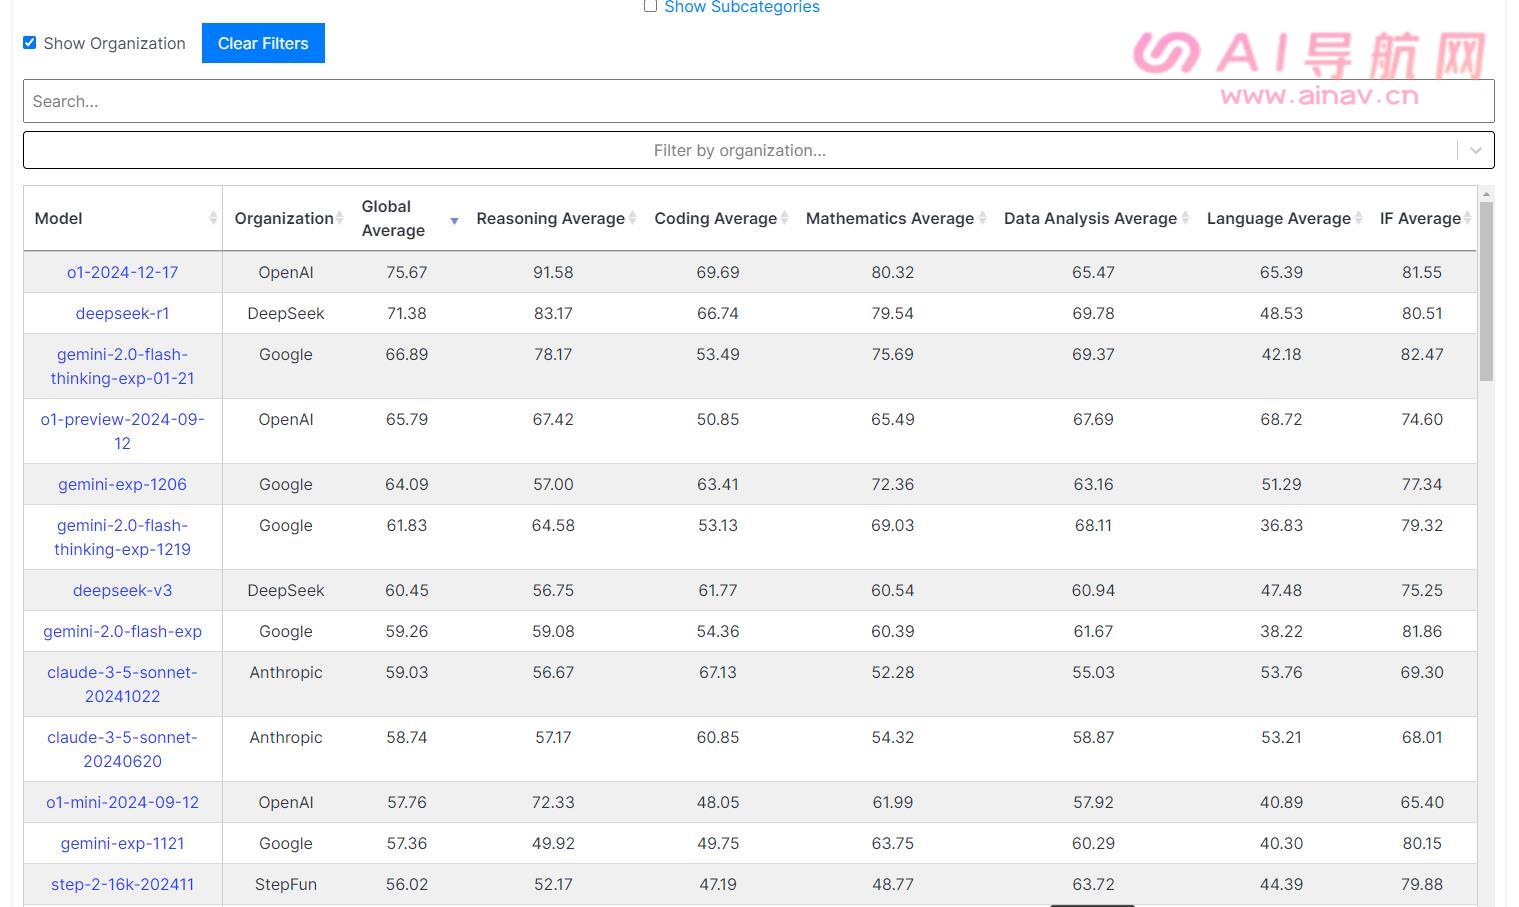Open the deepseek-v3 model link
The width and height of the screenshot is (1519, 907).
(x=123, y=590)
